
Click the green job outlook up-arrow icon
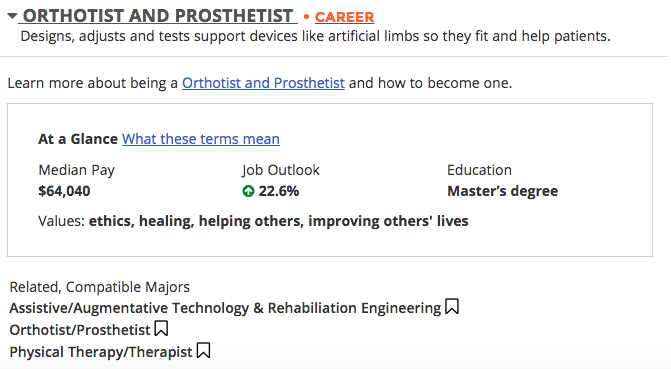click(x=248, y=191)
